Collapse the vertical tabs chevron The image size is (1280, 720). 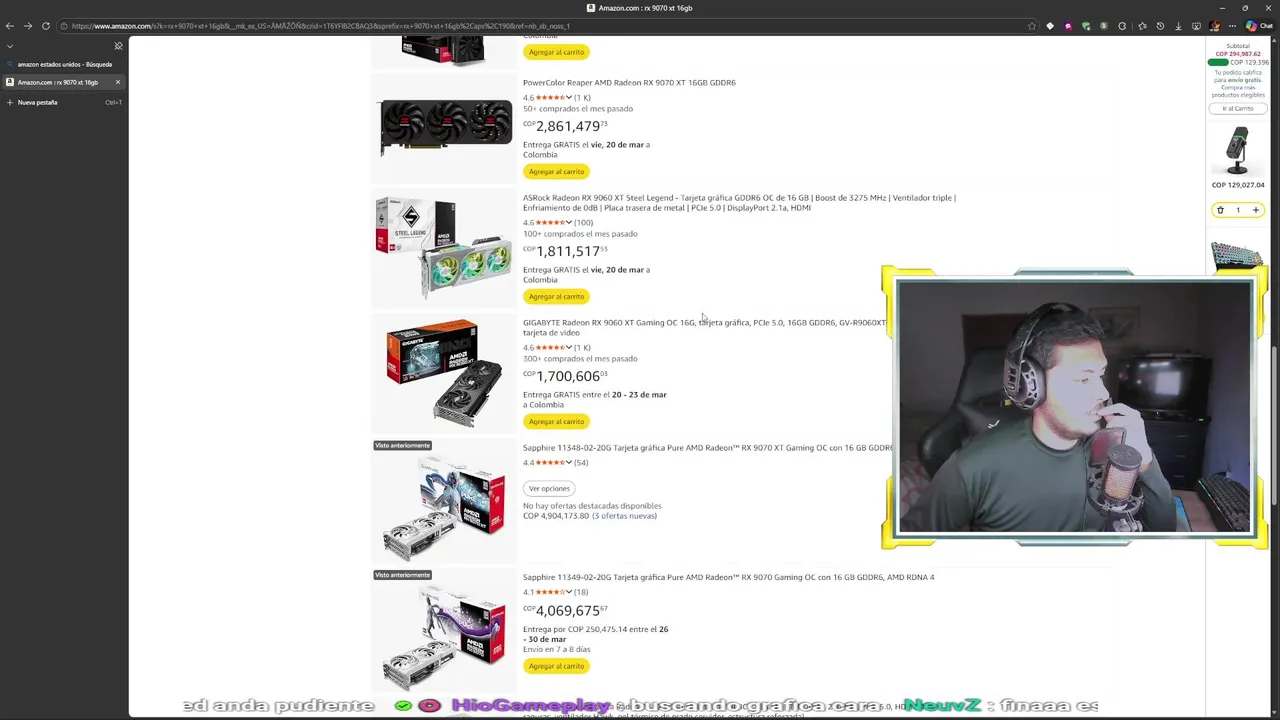point(10,46)
